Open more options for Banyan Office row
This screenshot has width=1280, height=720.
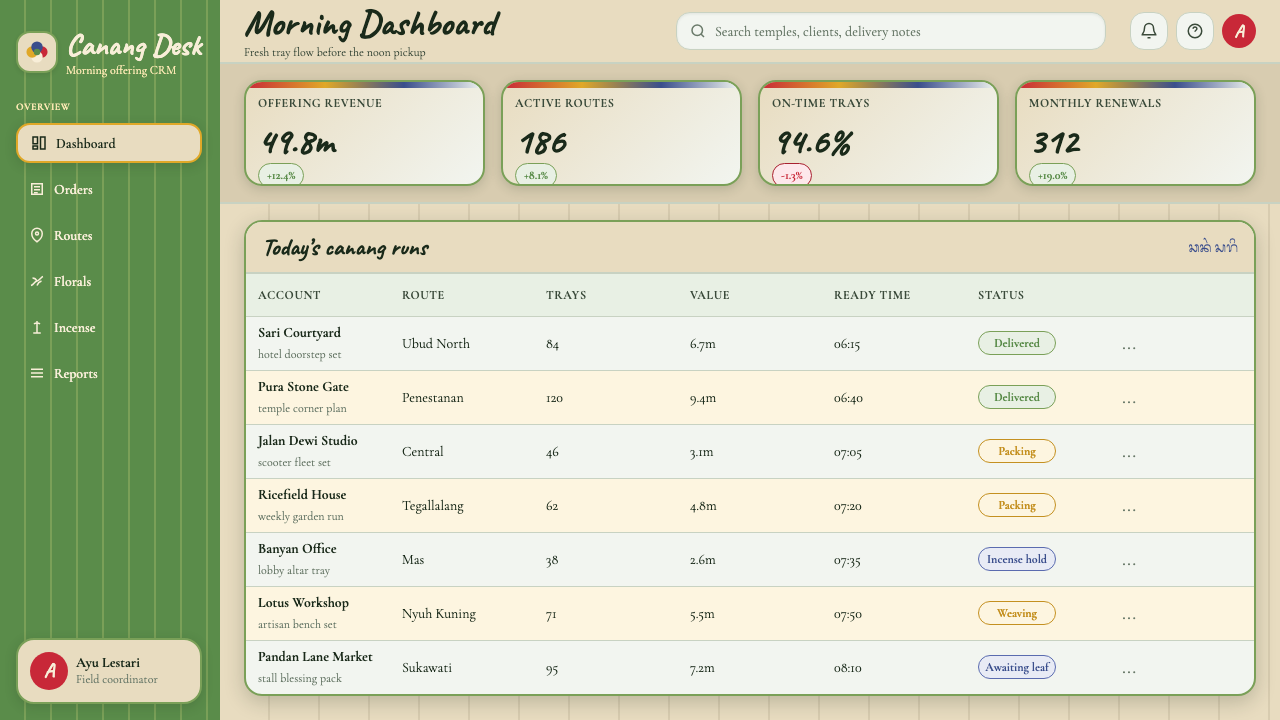point(1129,560)
